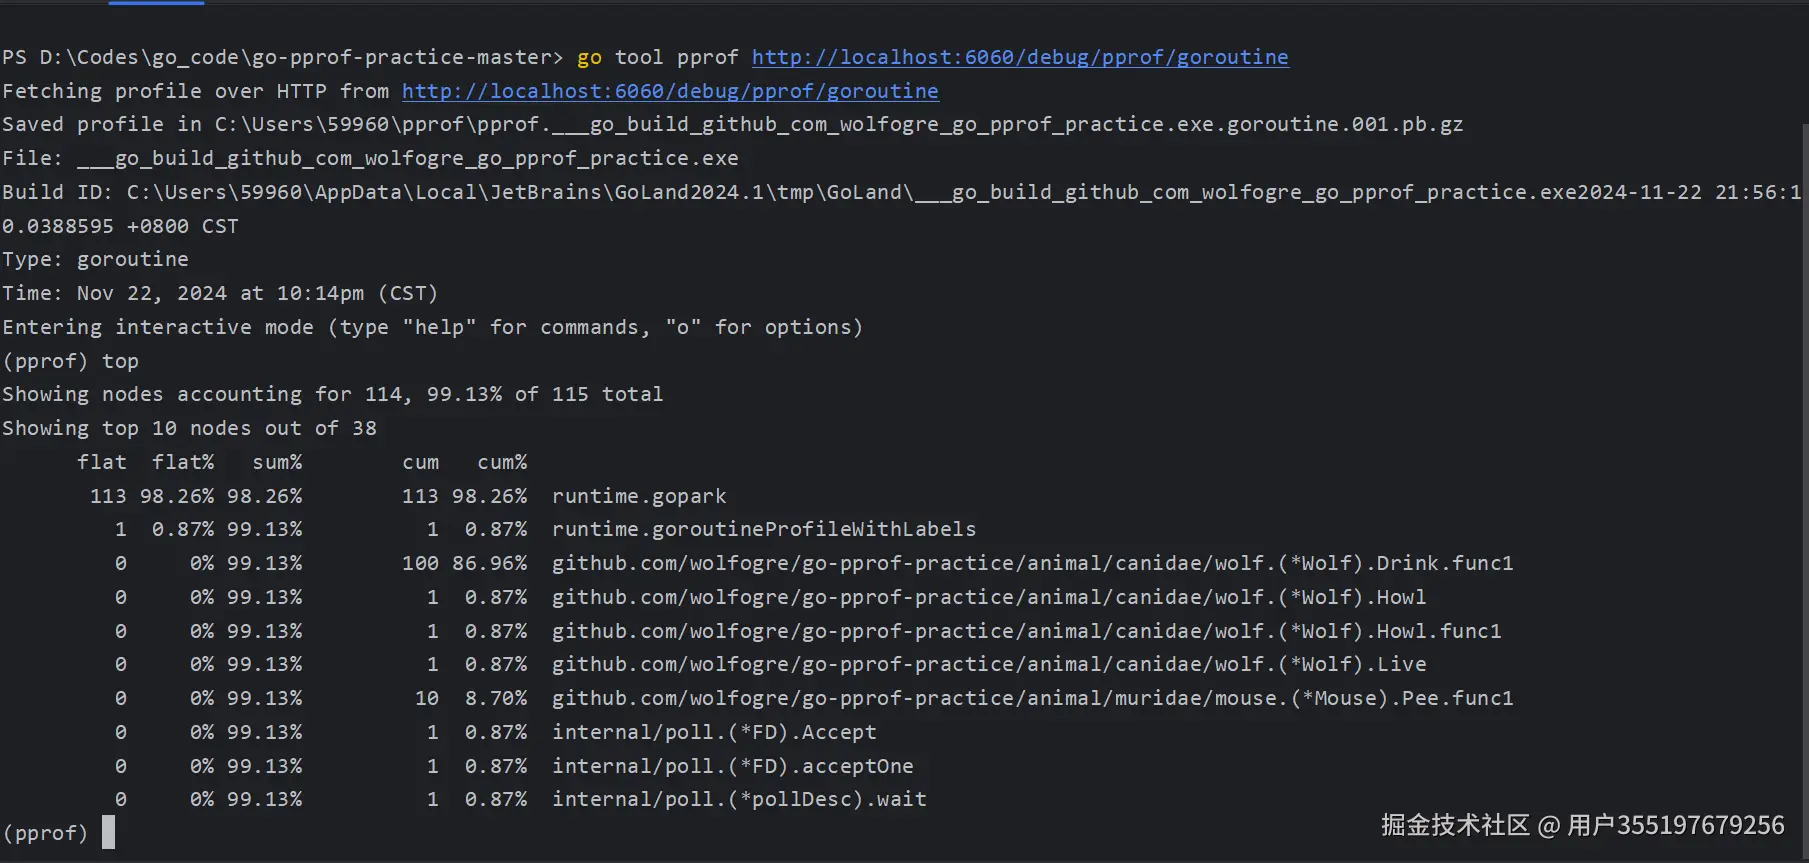
Task: Select the internal/poll.(*pollDesc).wait row
Action: pos(739,799)
